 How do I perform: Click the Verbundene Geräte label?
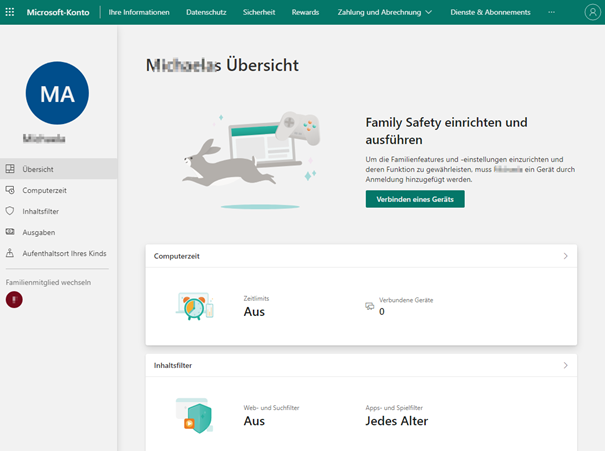click(406, 300)
